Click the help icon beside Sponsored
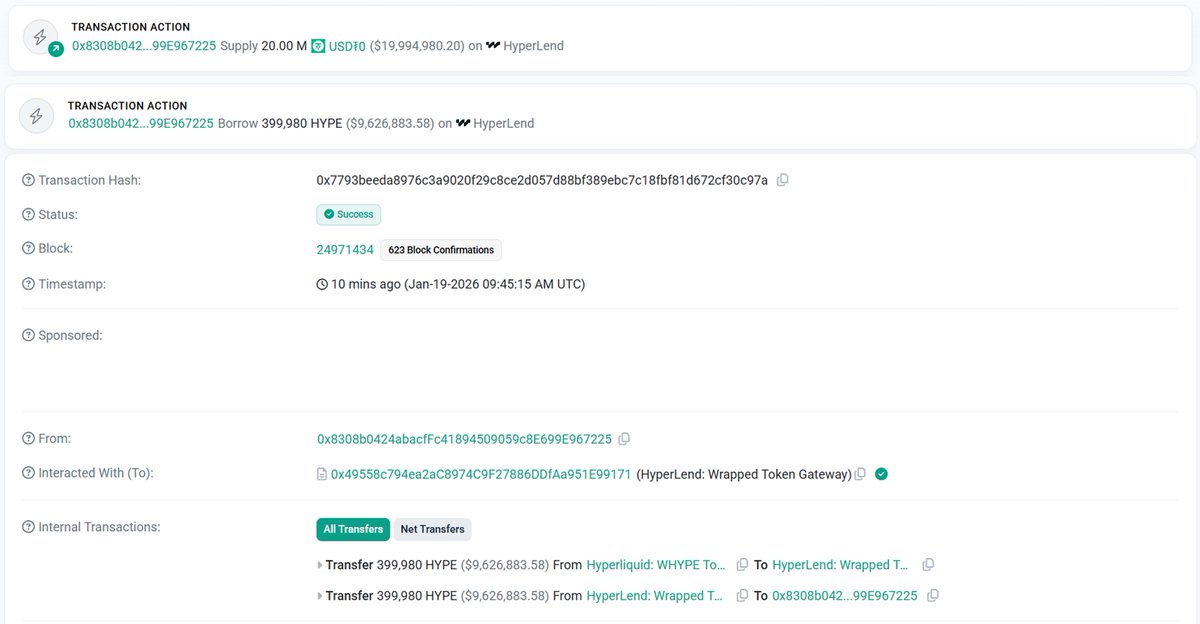 pos(28,335)
